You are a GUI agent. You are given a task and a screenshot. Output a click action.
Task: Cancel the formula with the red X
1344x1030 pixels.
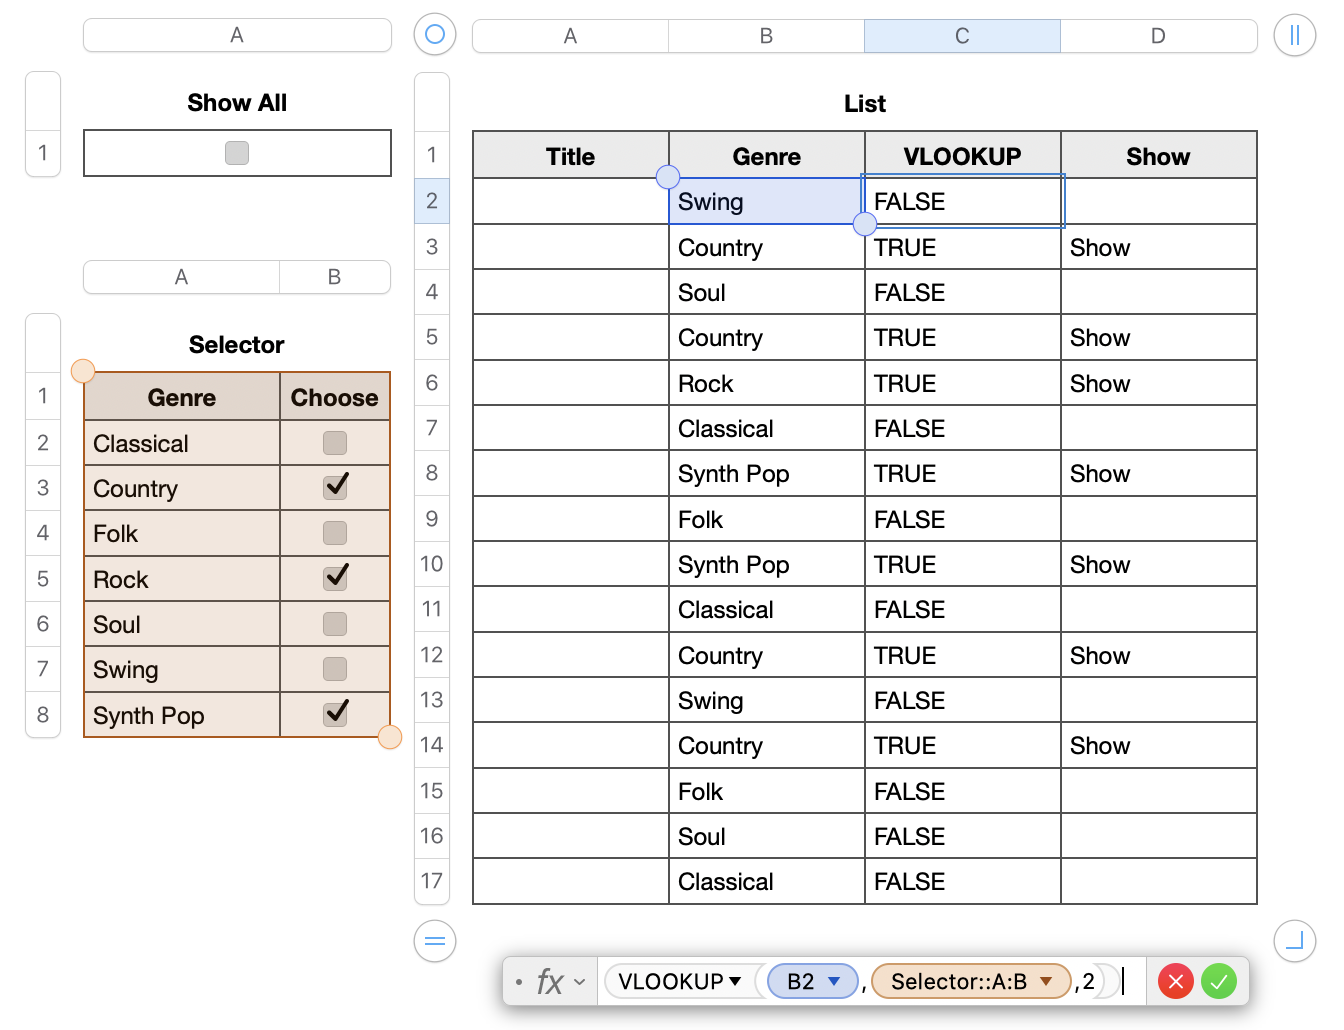click(x=1176, y=982)
